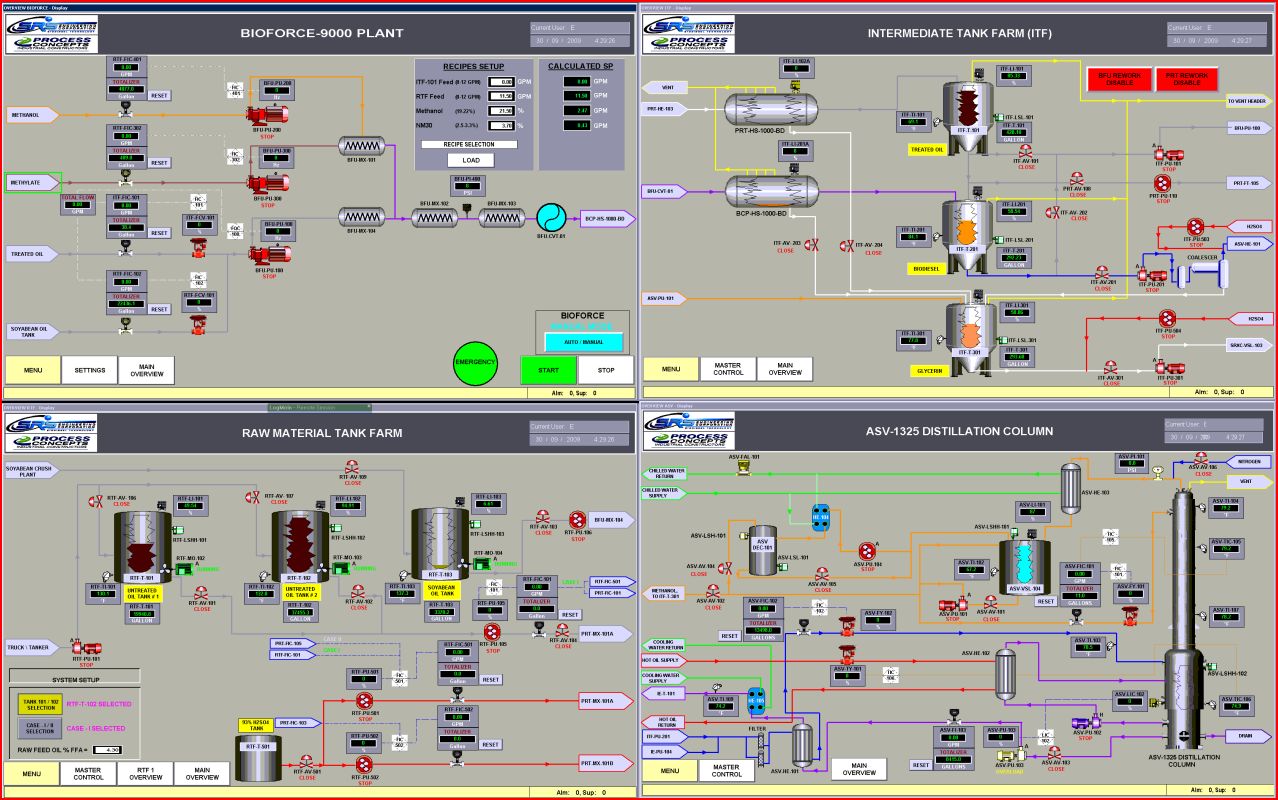Screen dimensions: 1278x800
Task: Toggle the PRT REWORK DISABLE button
Action: pos(1185,79)
